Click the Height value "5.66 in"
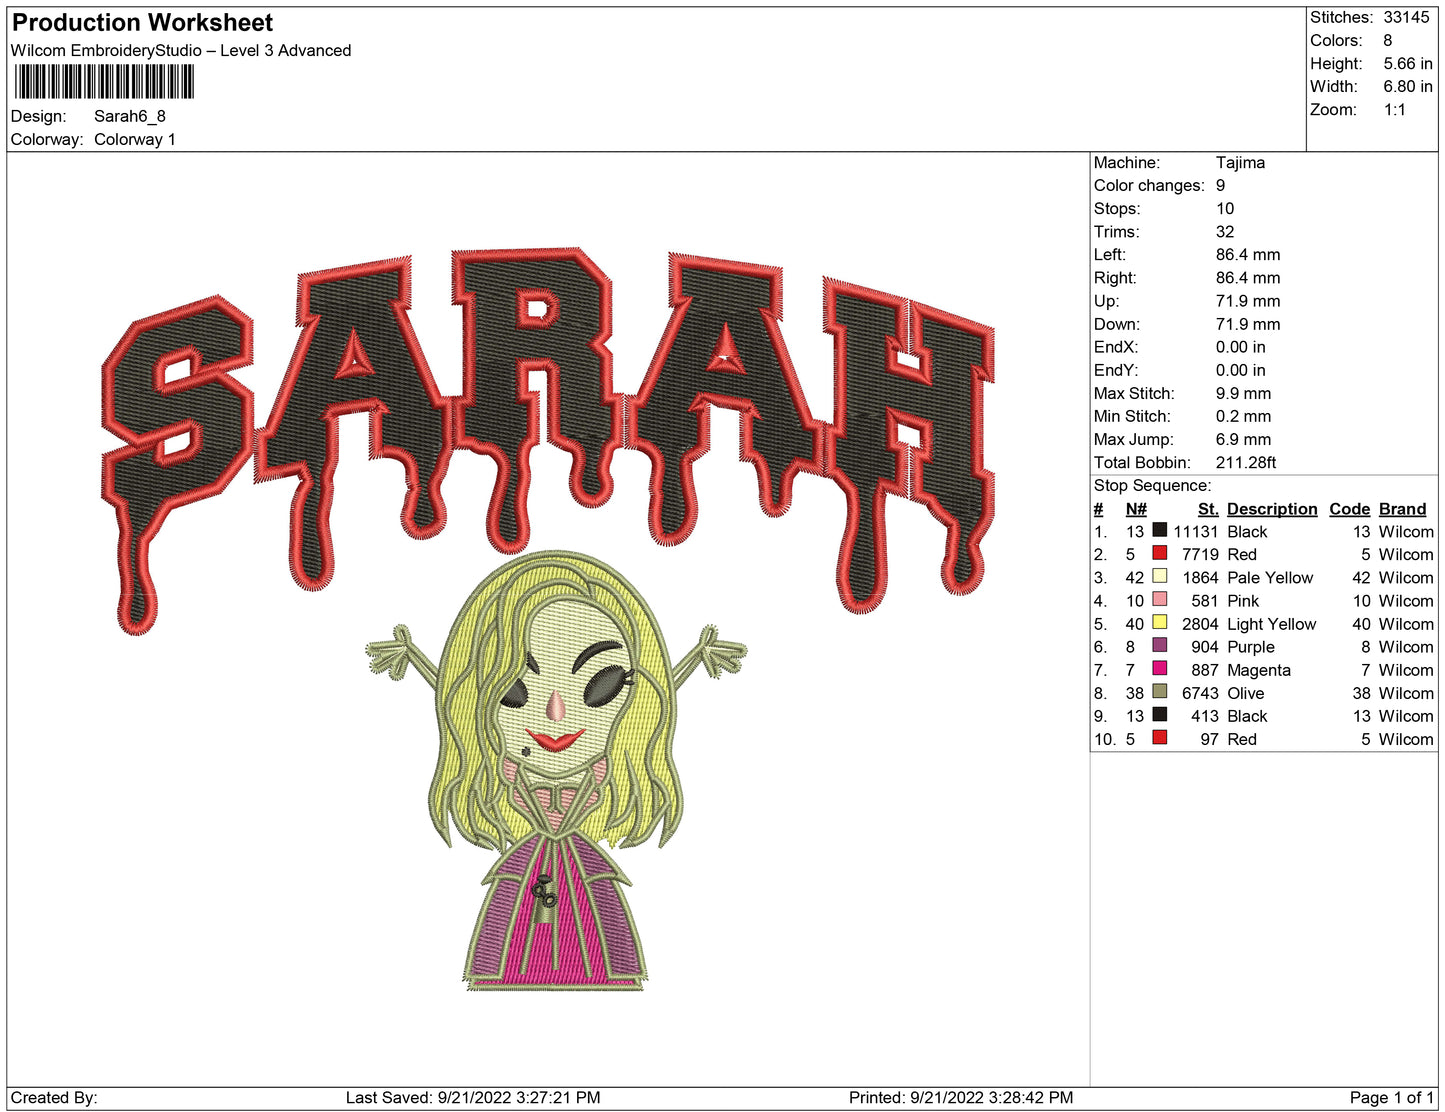1445x1112 pixels. [1408, 63]
